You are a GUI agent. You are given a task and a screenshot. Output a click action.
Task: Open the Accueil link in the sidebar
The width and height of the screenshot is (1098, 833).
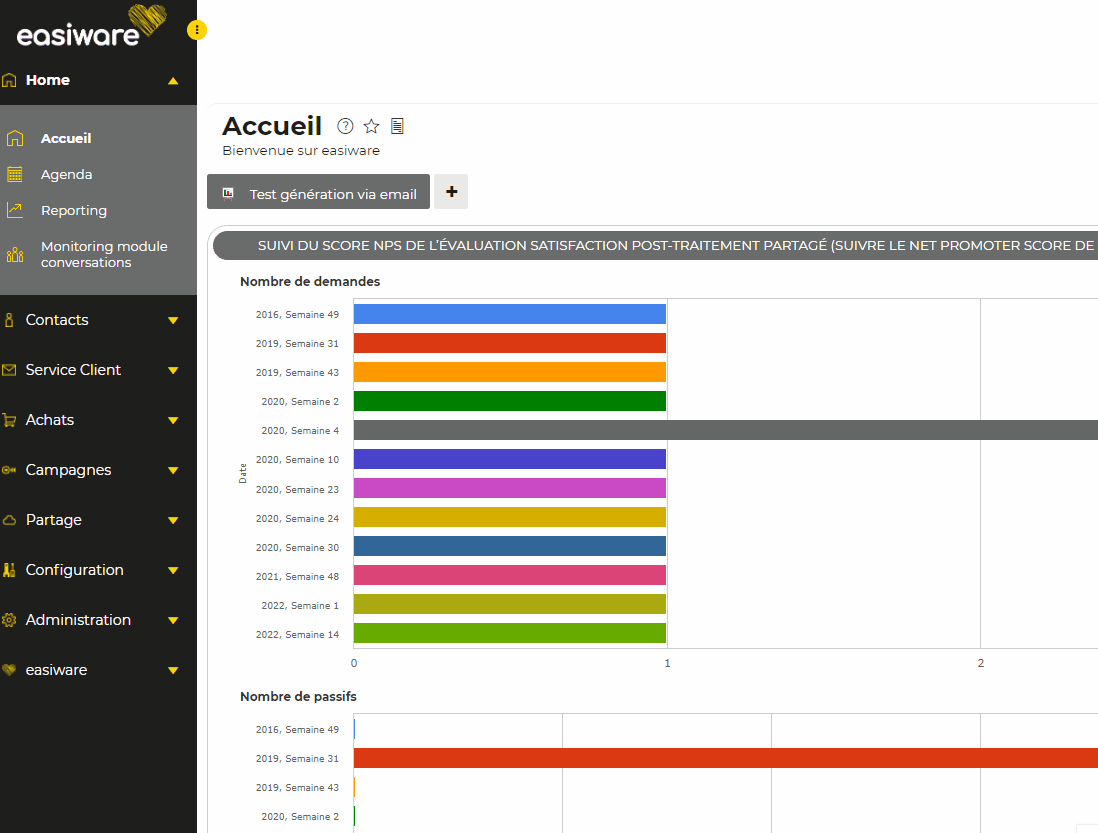[66, 139]
